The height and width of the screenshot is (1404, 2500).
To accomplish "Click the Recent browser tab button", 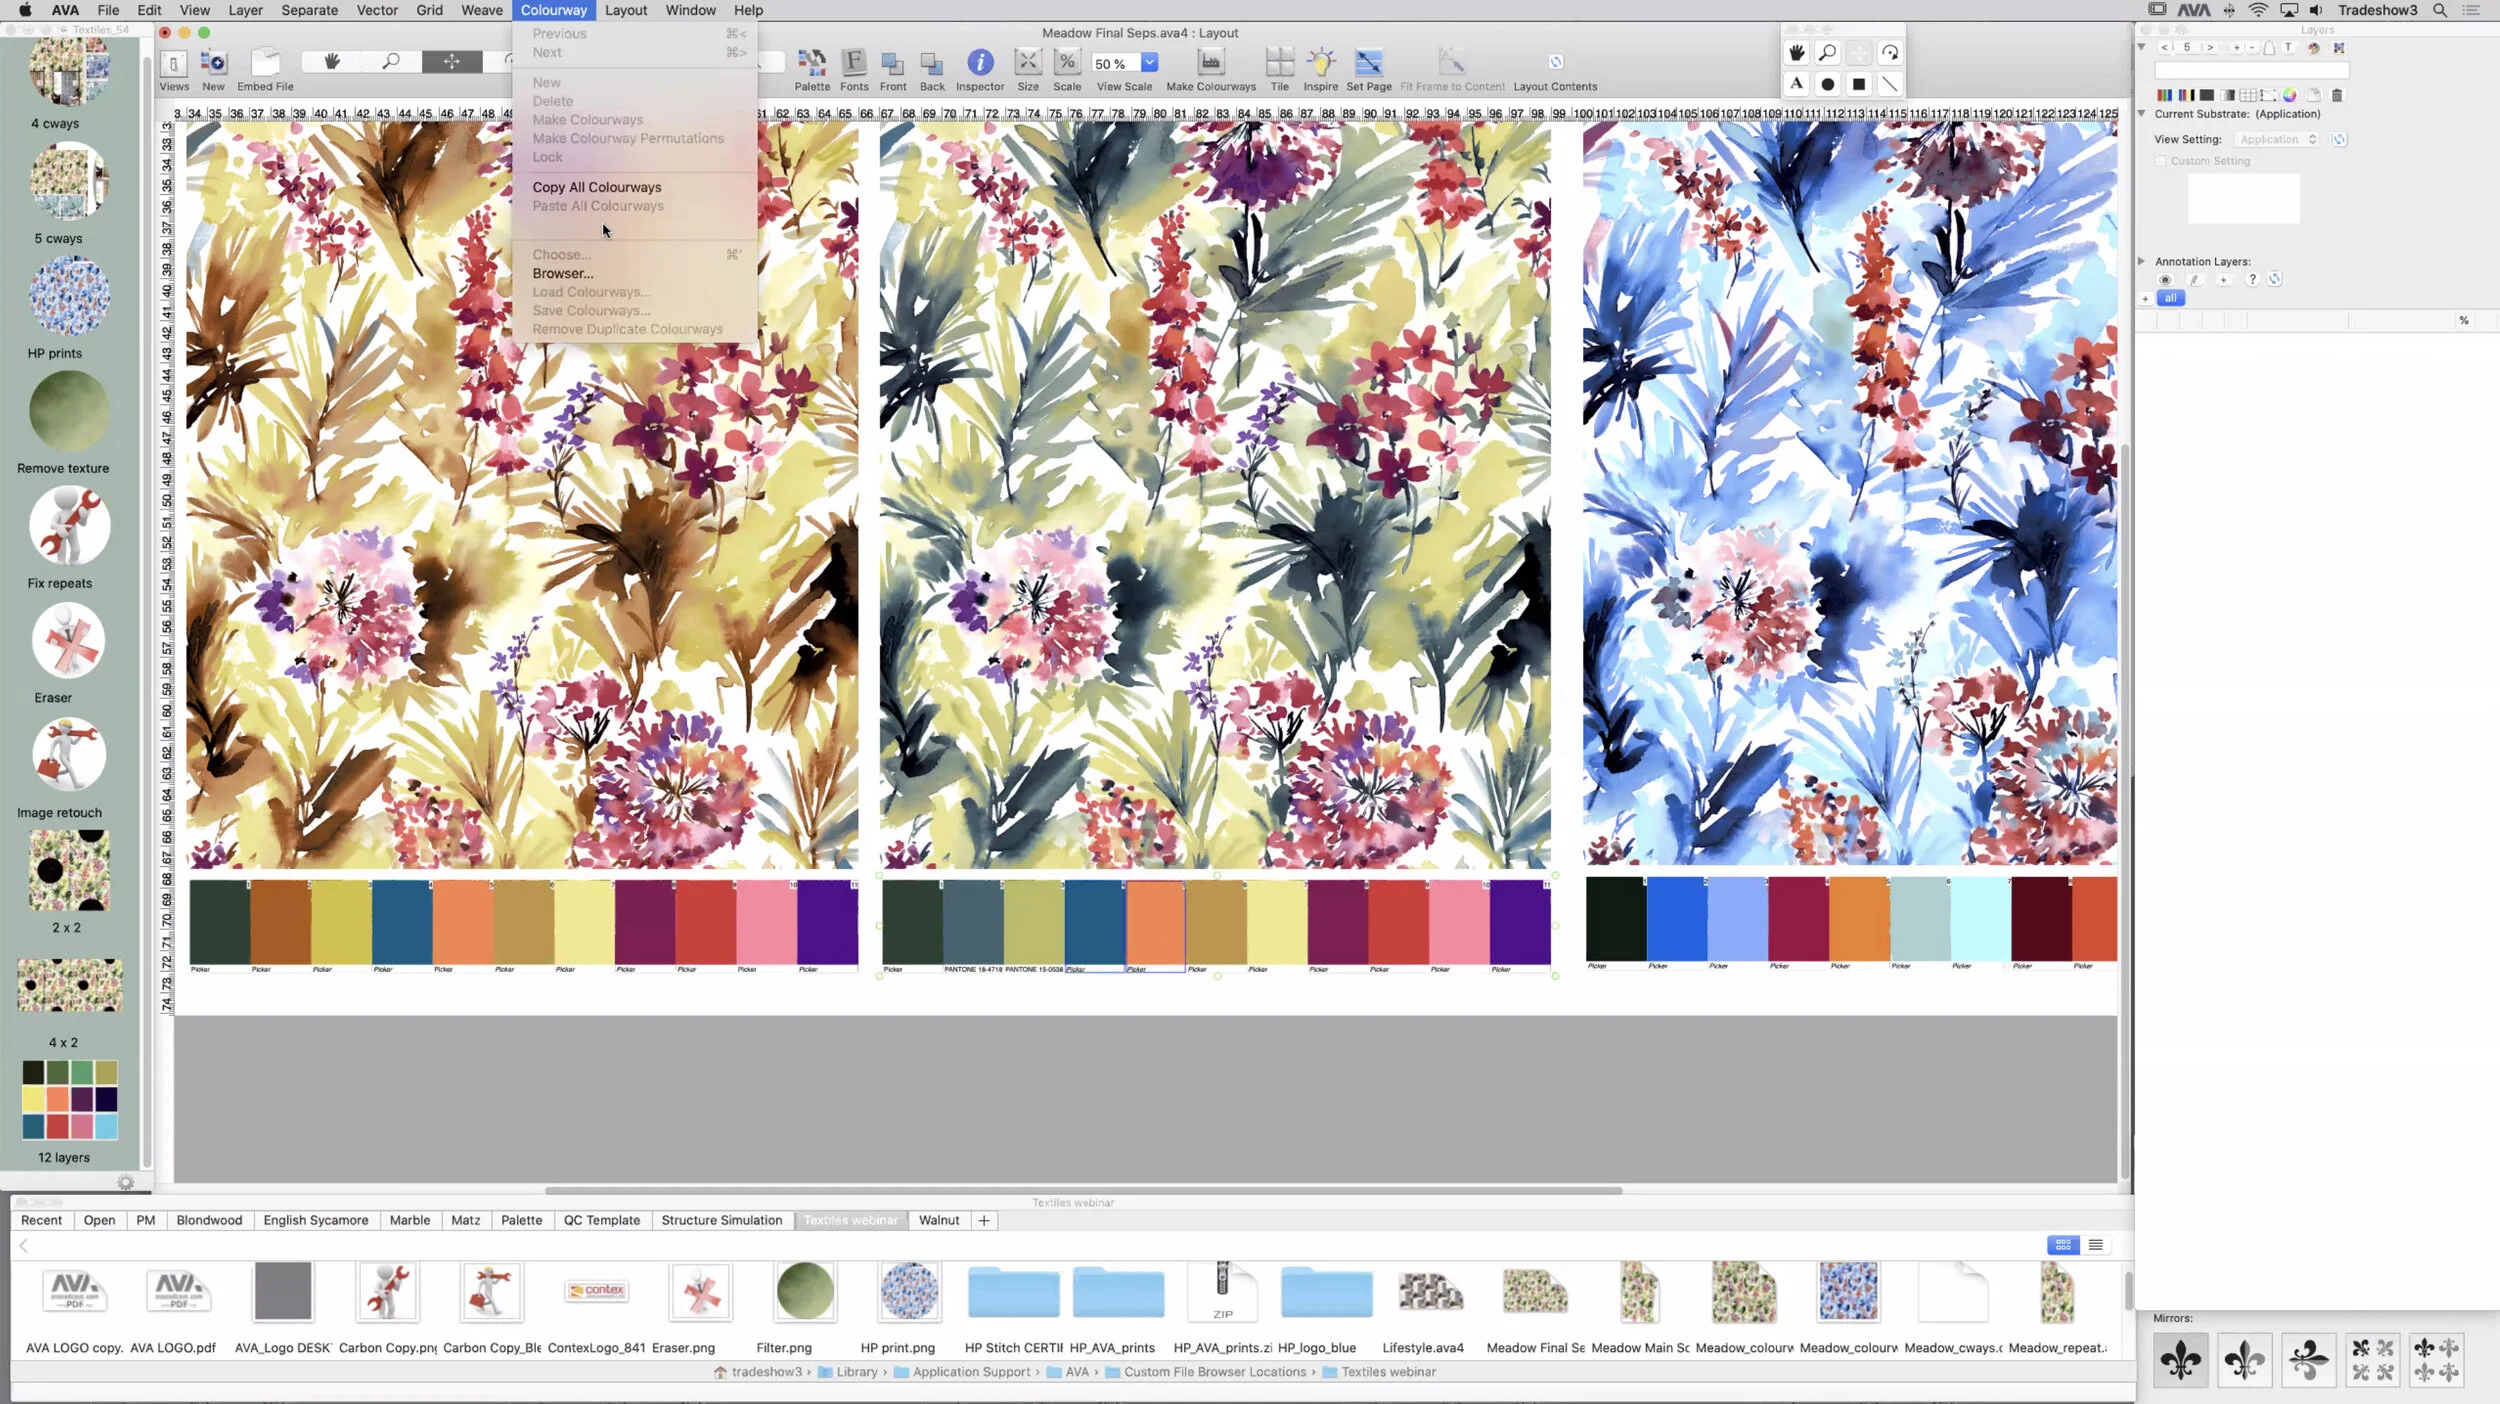I will point(41,1221).
